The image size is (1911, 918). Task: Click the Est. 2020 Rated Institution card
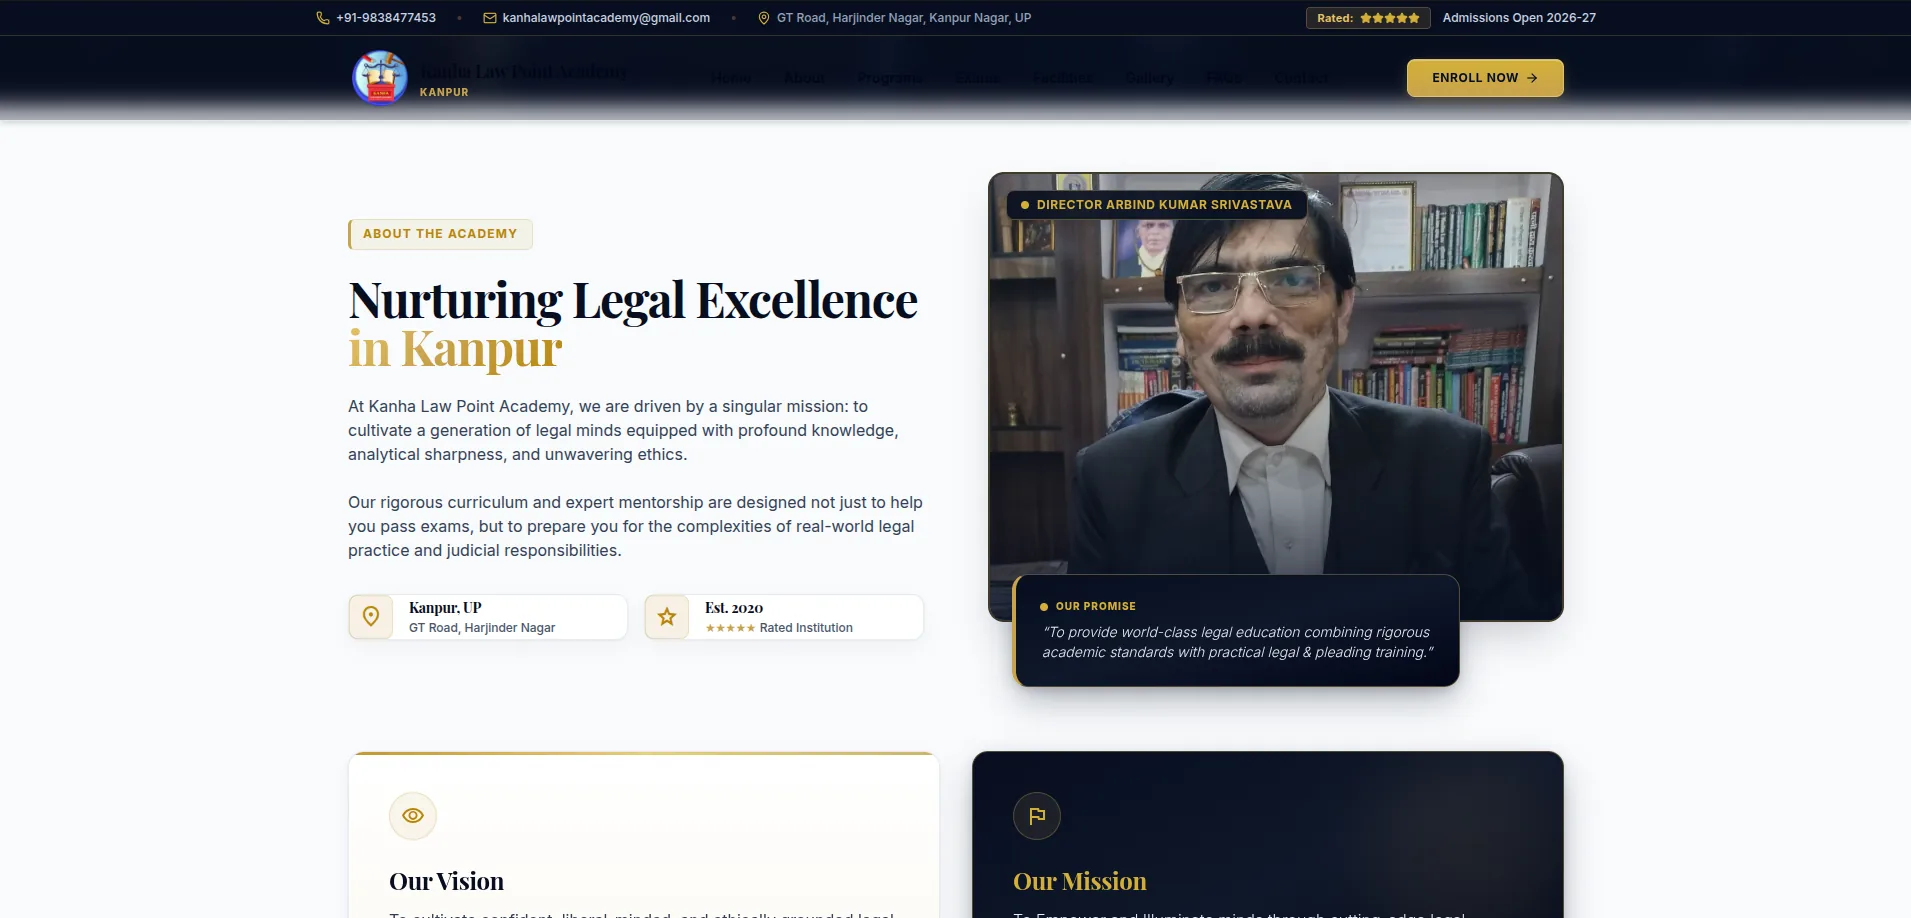(x=784, y=617)
